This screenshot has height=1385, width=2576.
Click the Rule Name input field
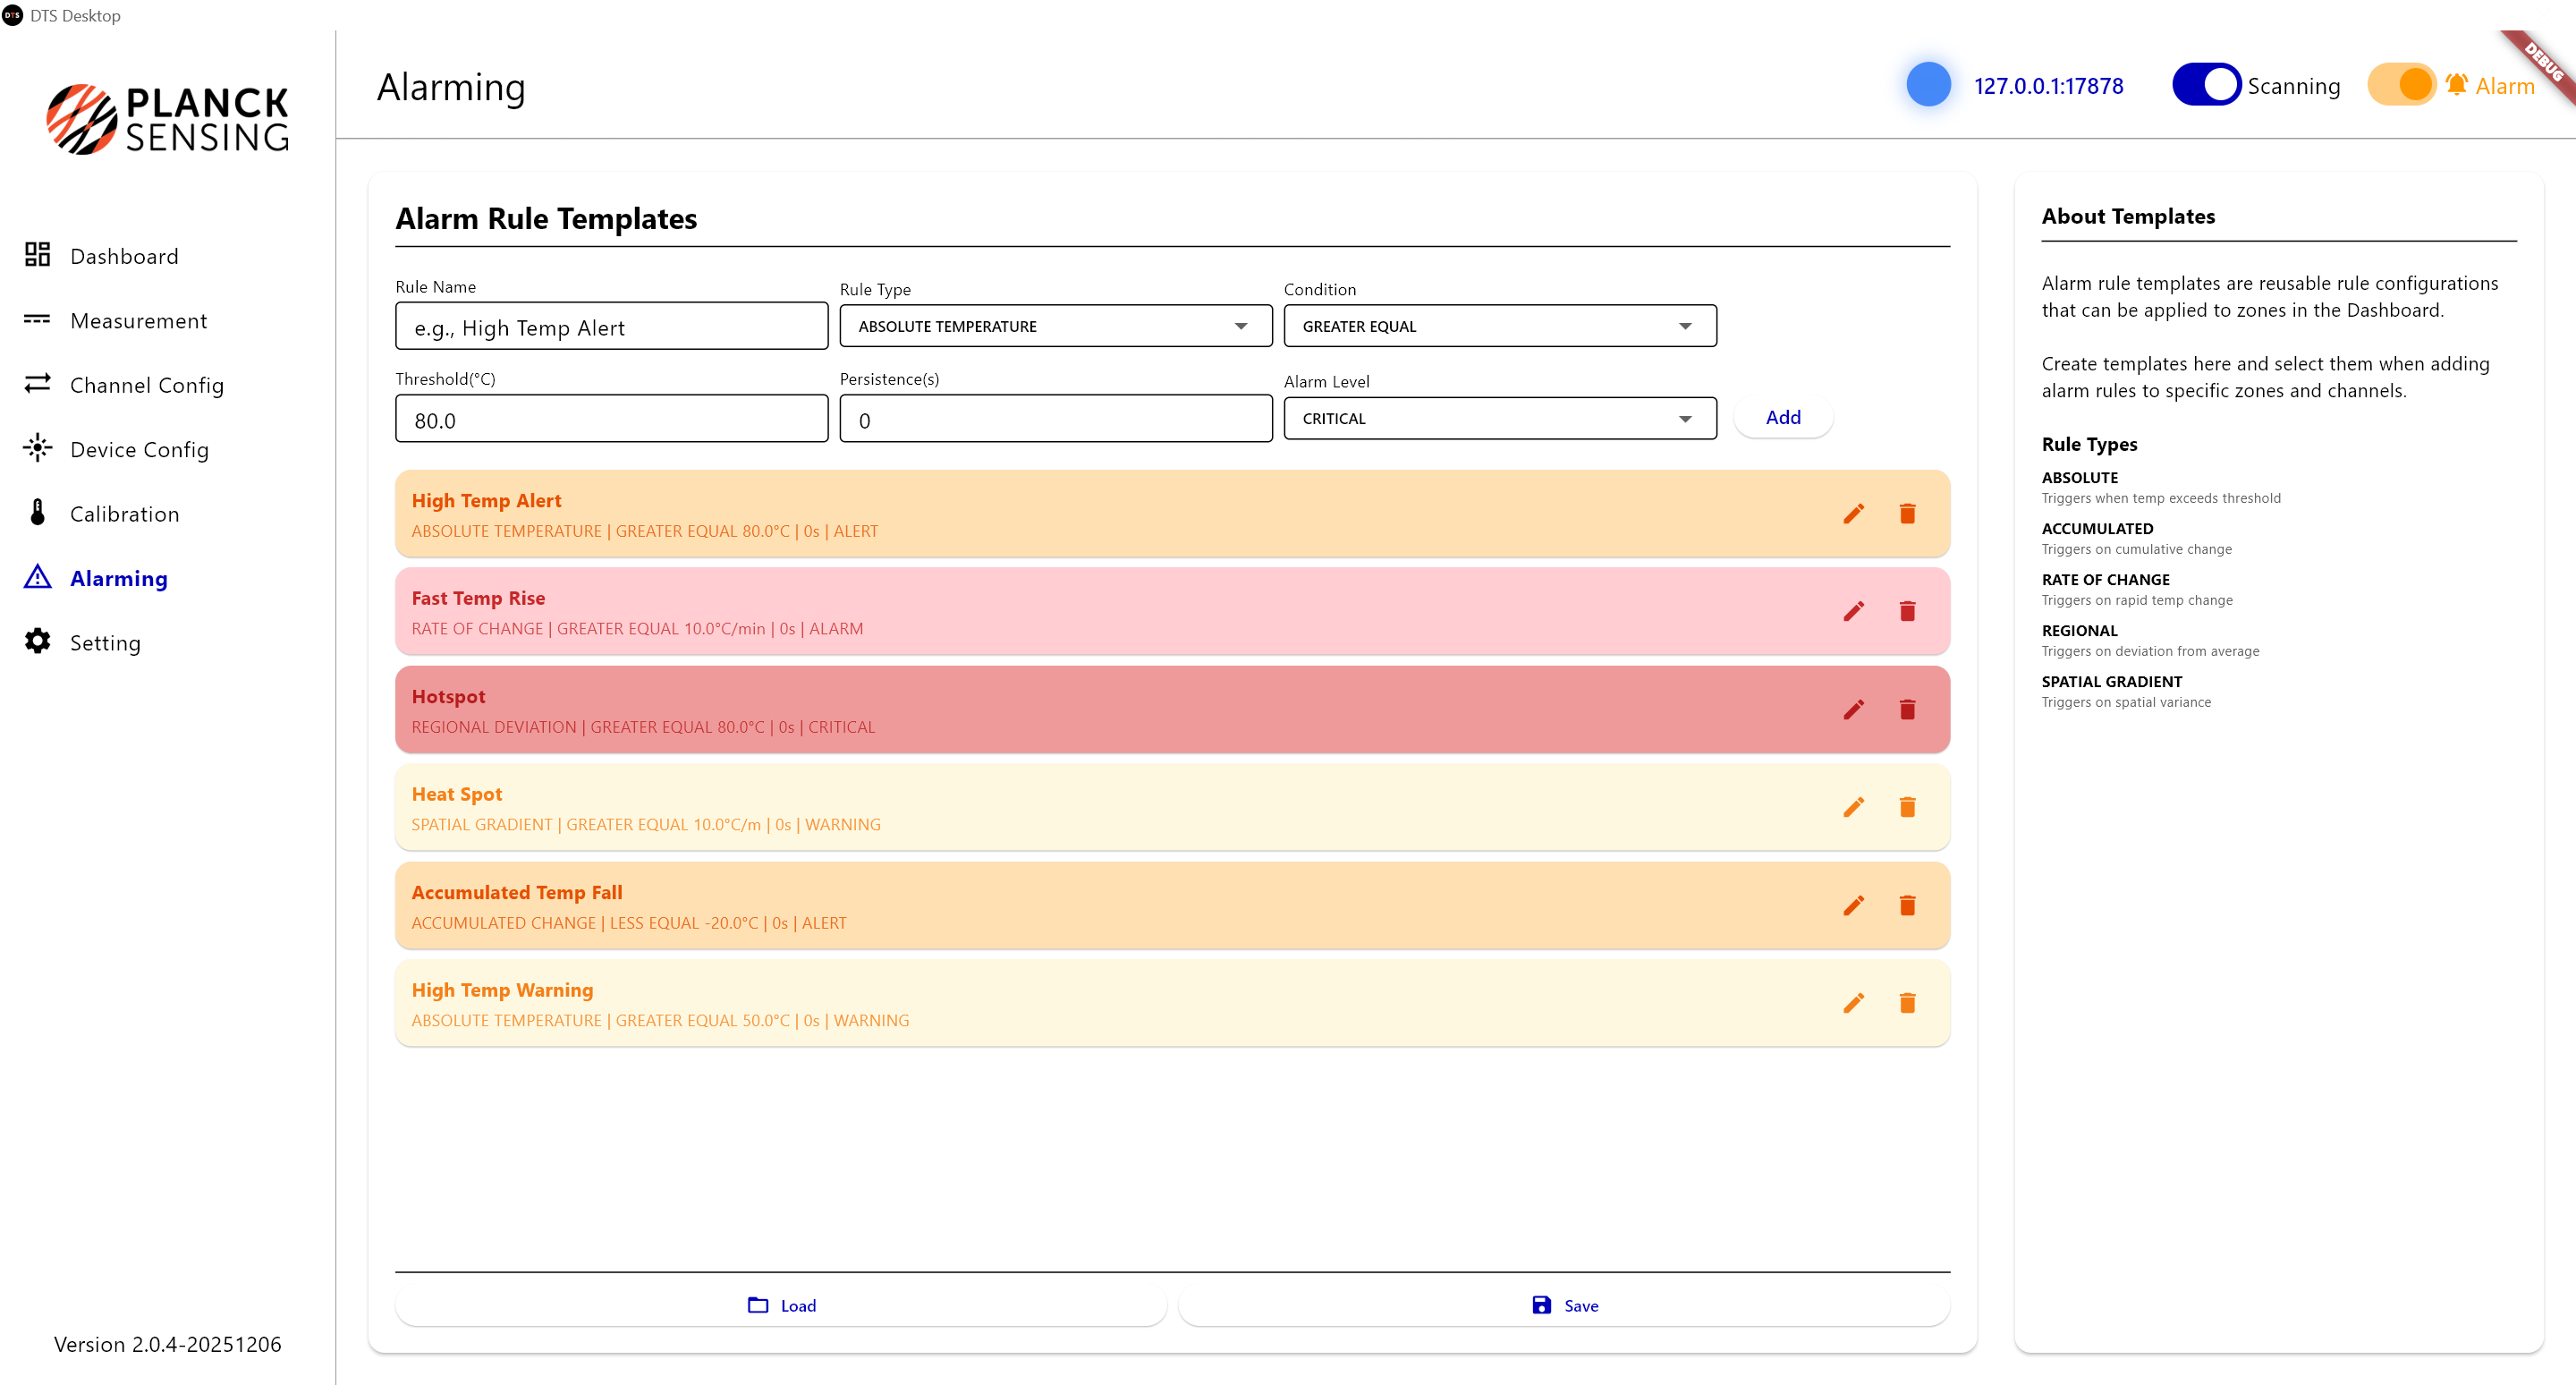(x=611, y=327)
